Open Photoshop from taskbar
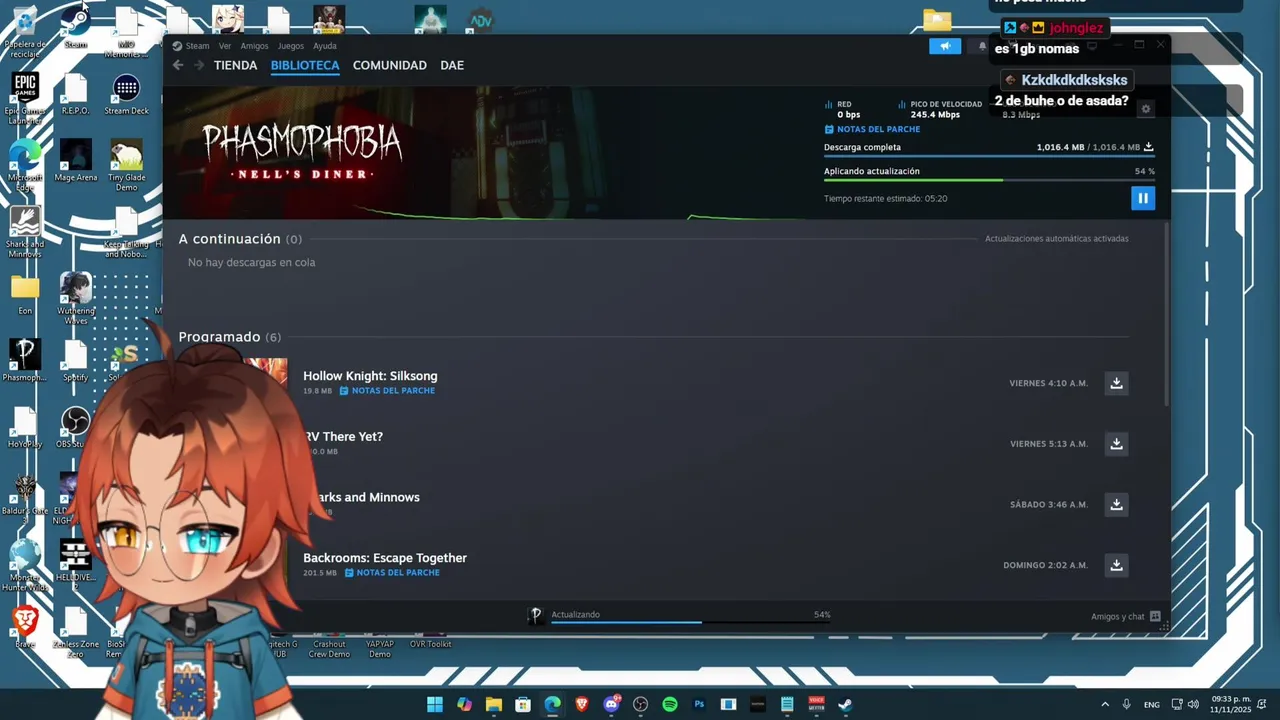The image size is (1280, 720). point(699,704)
